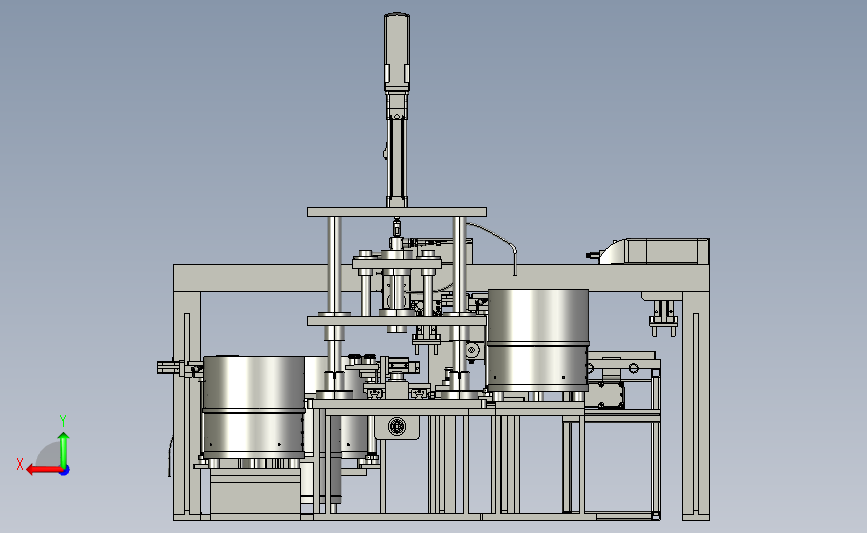Select the left vibratory bowl feeder drum
Viewport: 867px width, 533px height.
254,408
